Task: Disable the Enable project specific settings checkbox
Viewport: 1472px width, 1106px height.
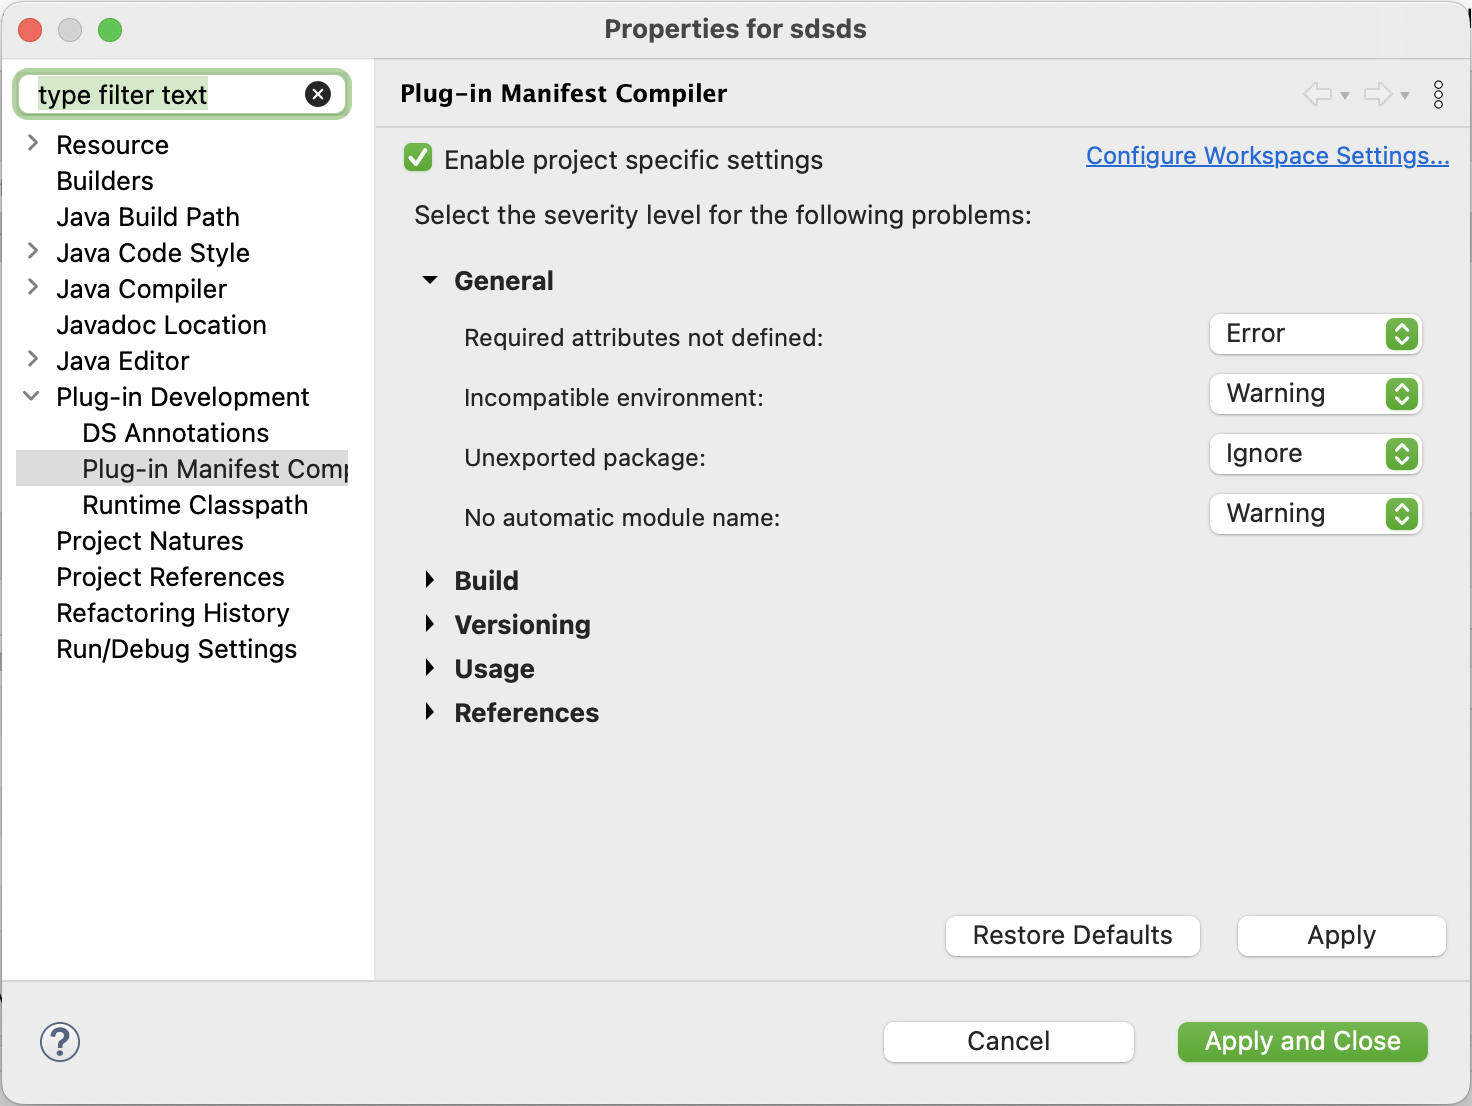Action: [417, 157]
